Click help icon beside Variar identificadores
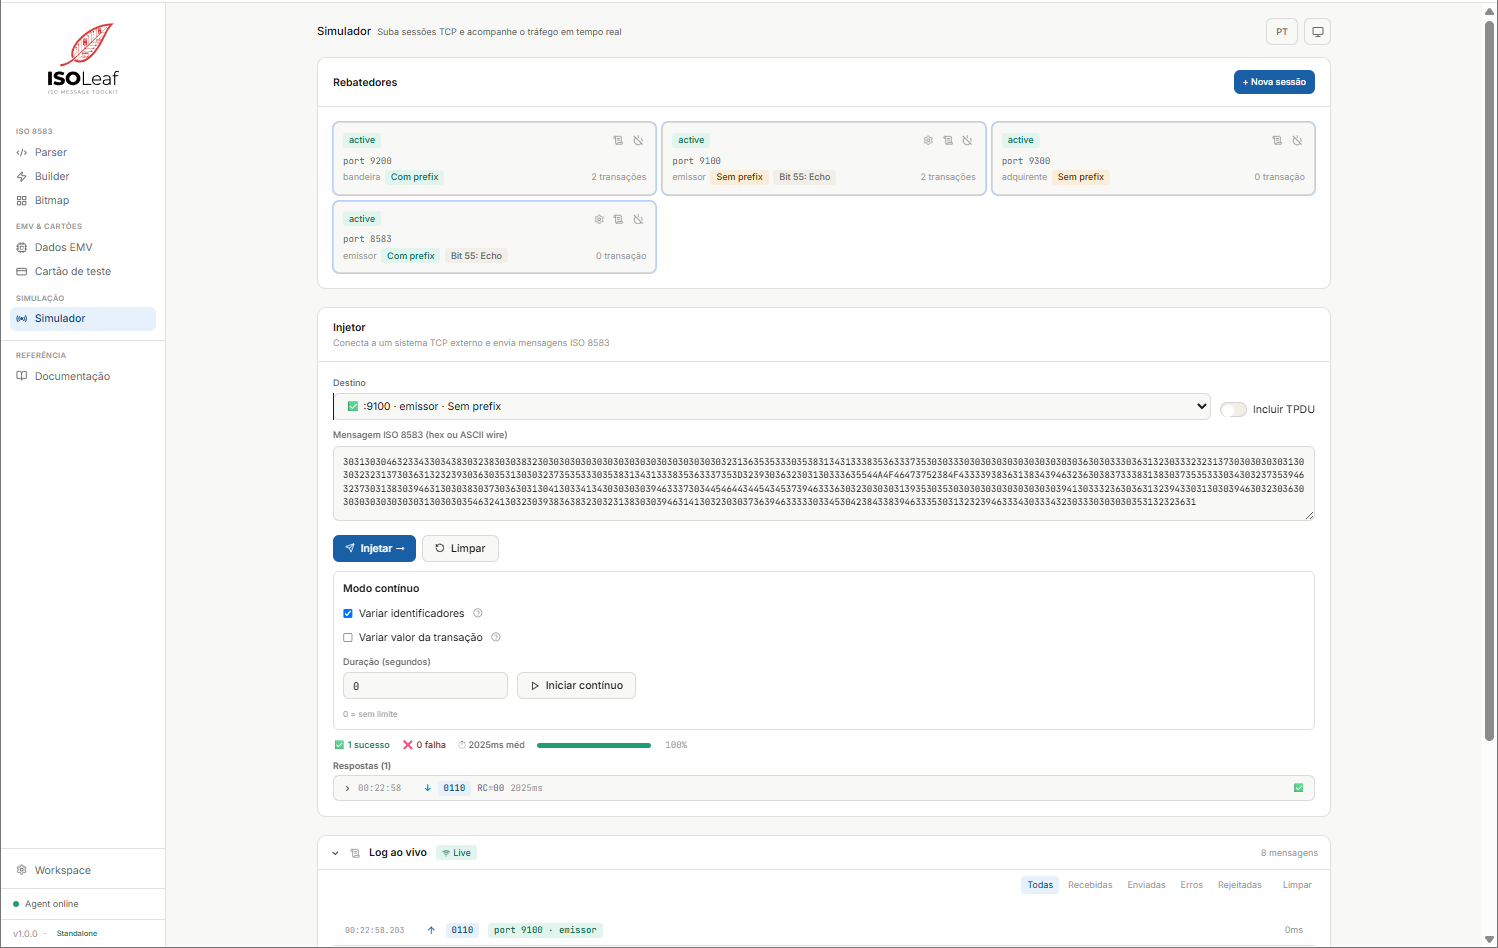This screenshot has width=1498, height=948. pos(478,613)
